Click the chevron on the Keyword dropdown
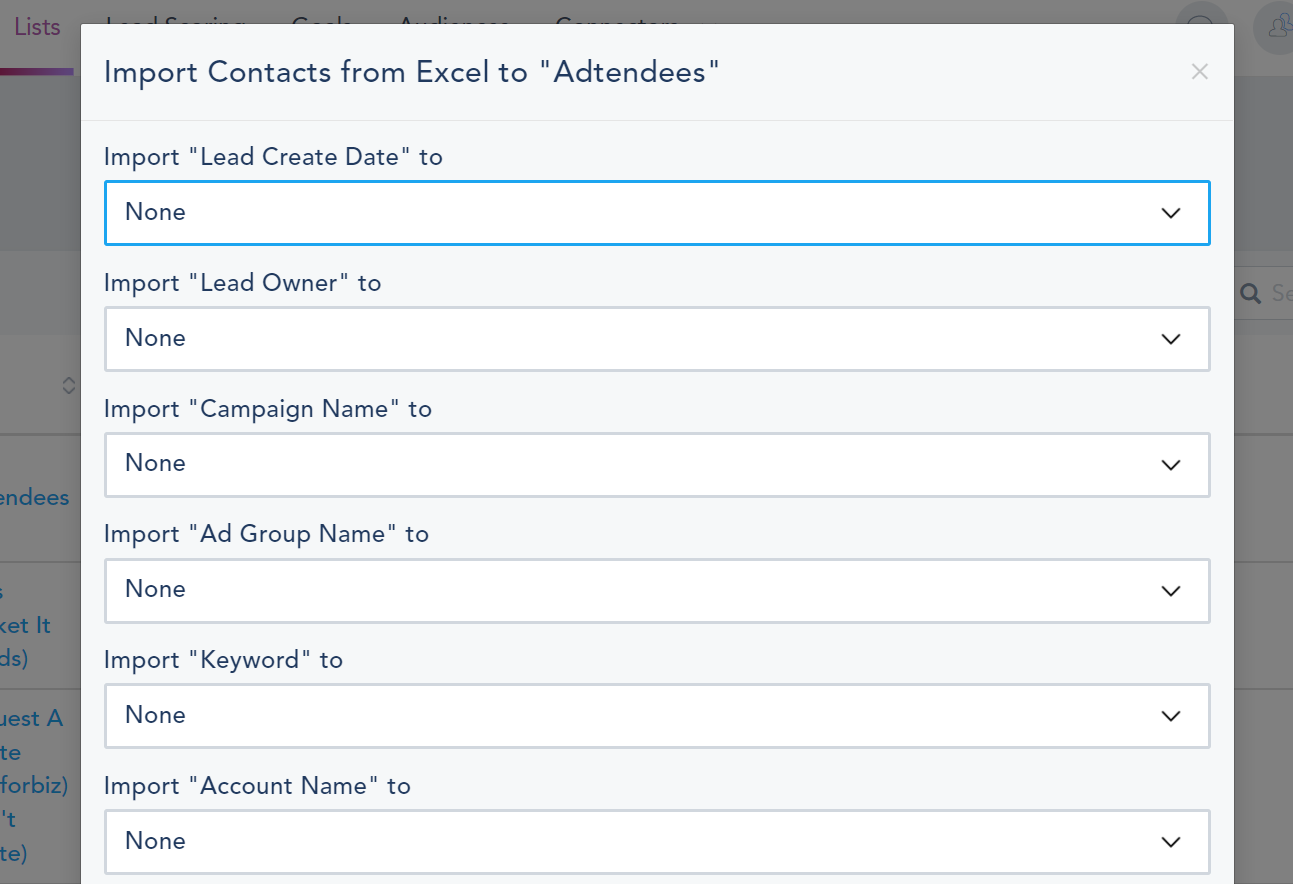The width and height of the screenshot is (1293, 884). 1170,716
